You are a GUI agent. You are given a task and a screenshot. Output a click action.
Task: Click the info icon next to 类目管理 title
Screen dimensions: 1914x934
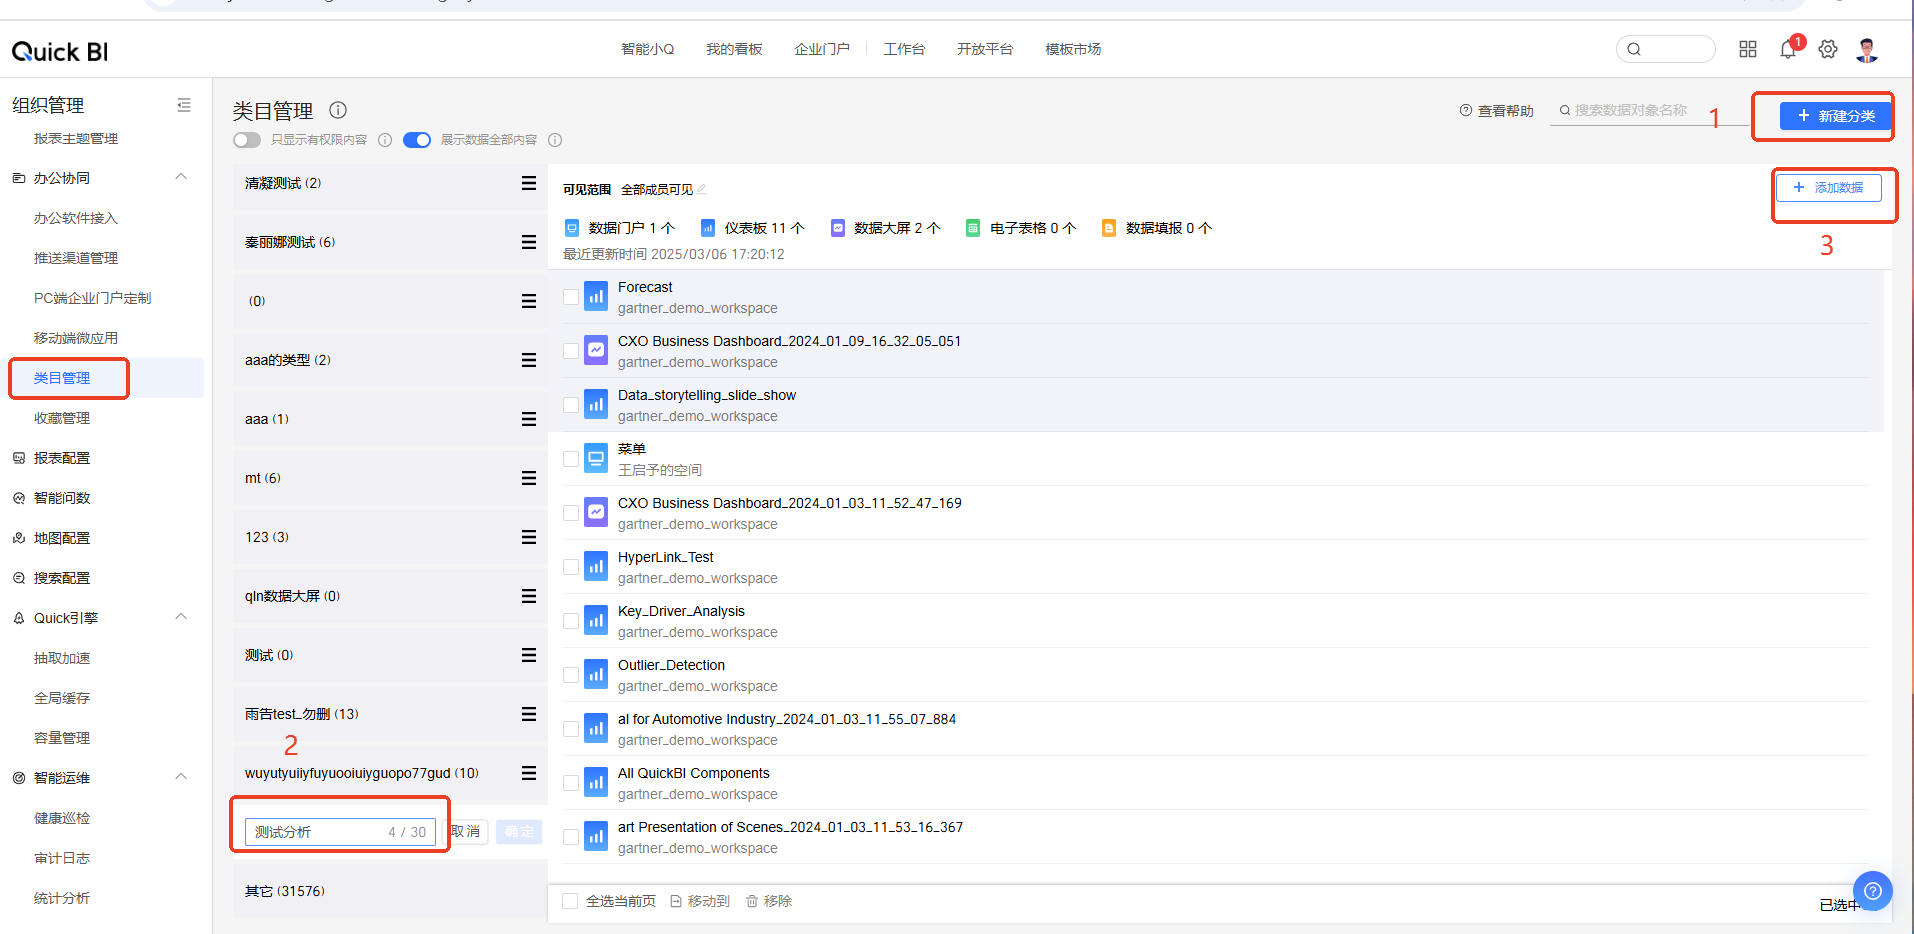338,110
